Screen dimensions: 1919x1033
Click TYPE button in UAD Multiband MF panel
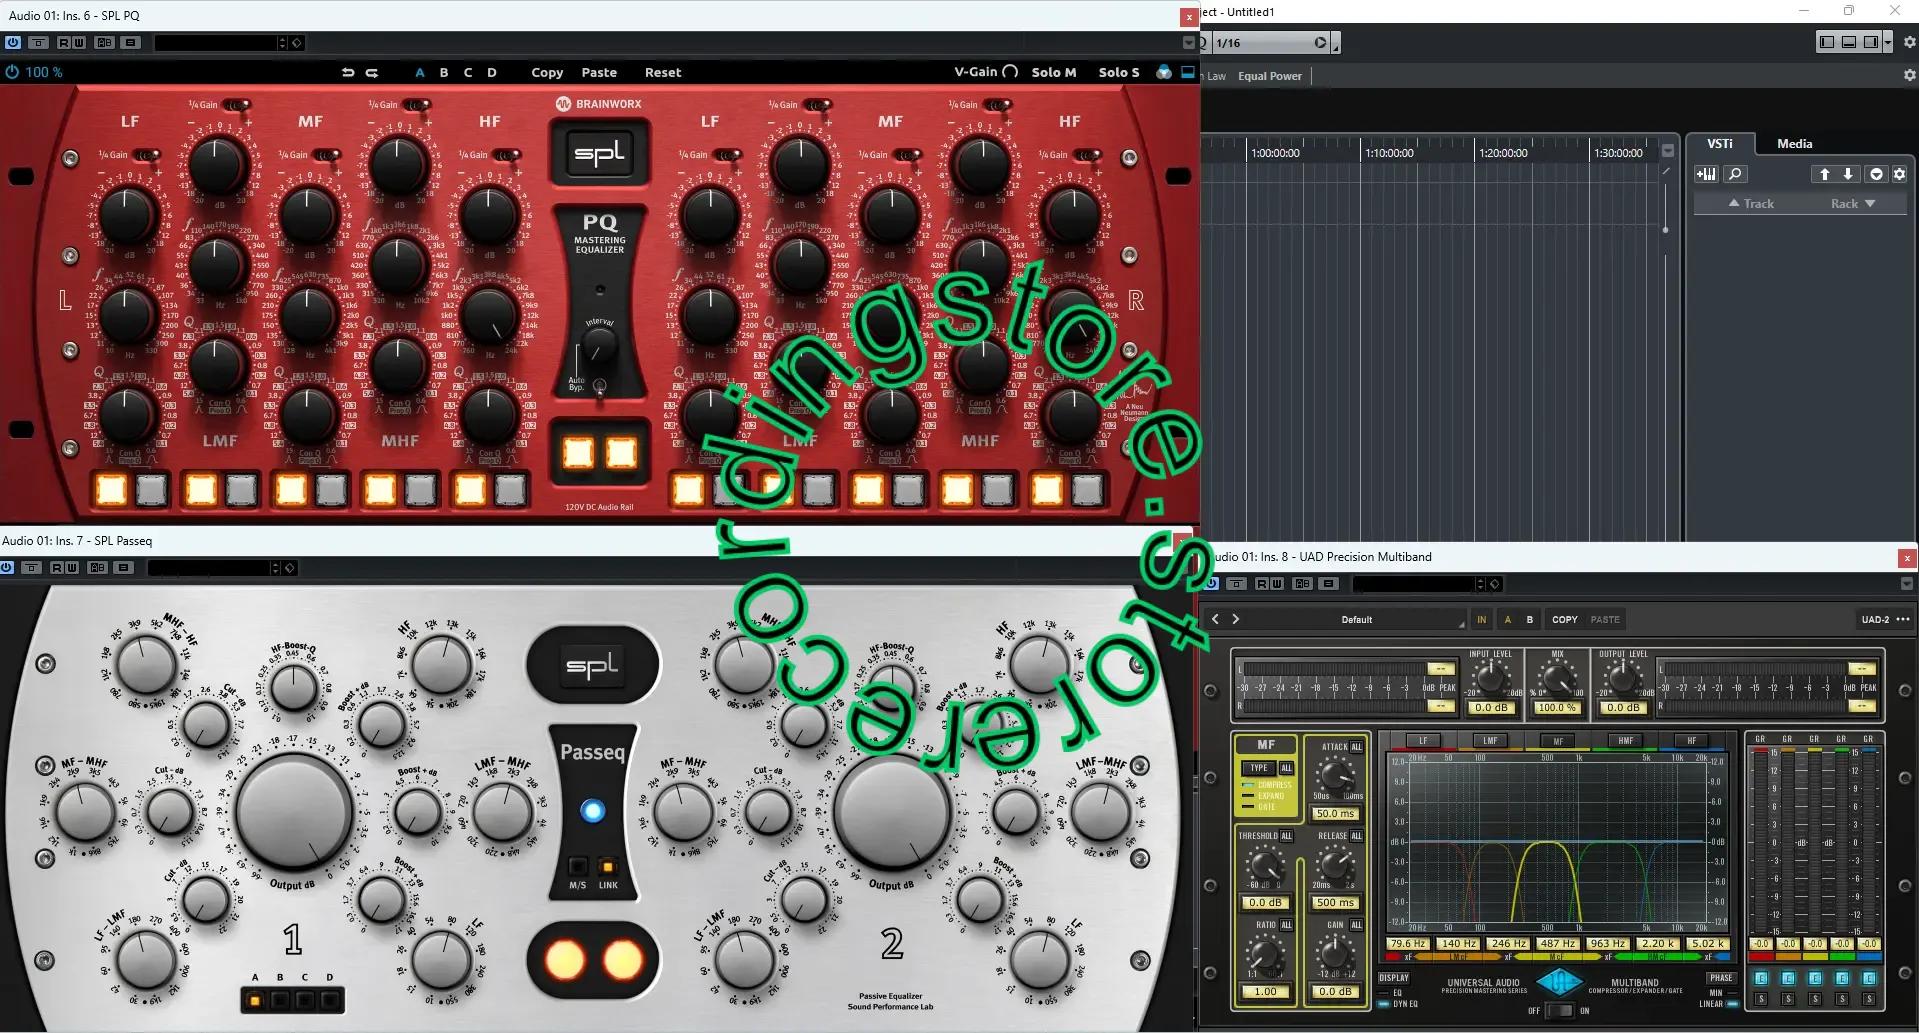(x=1259, y=768)
